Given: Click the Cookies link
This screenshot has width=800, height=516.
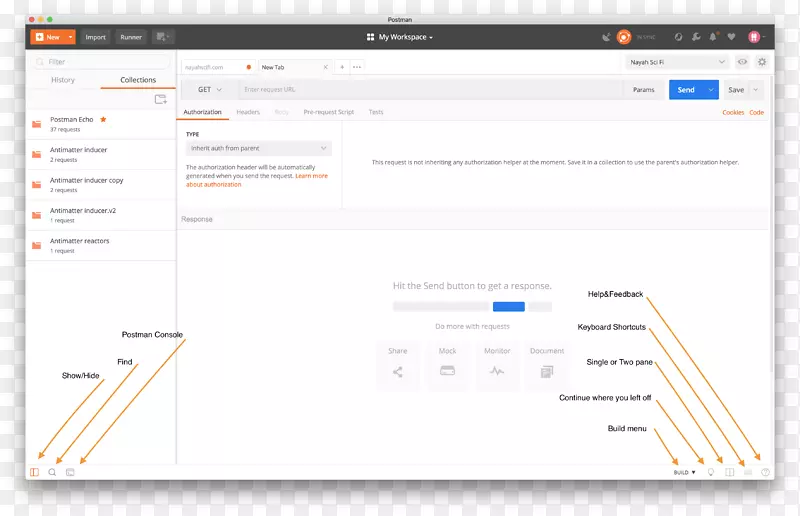Looking at the screenshot, I should point(732,113).
